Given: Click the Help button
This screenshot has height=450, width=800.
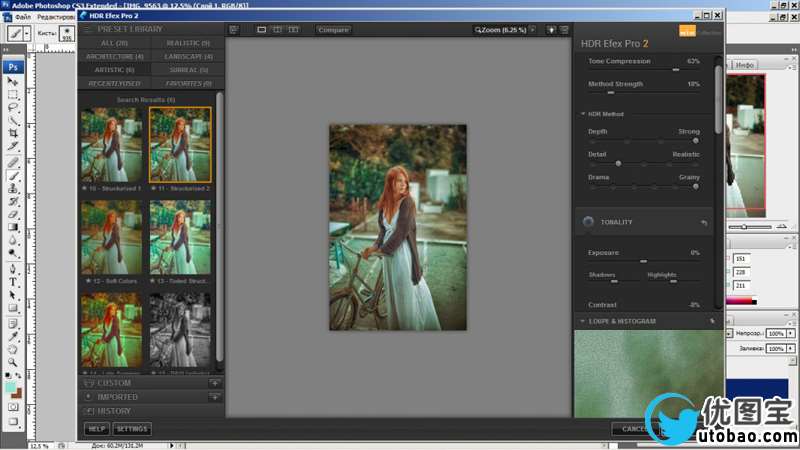Looking at the screenshot, I should point(96,429).
